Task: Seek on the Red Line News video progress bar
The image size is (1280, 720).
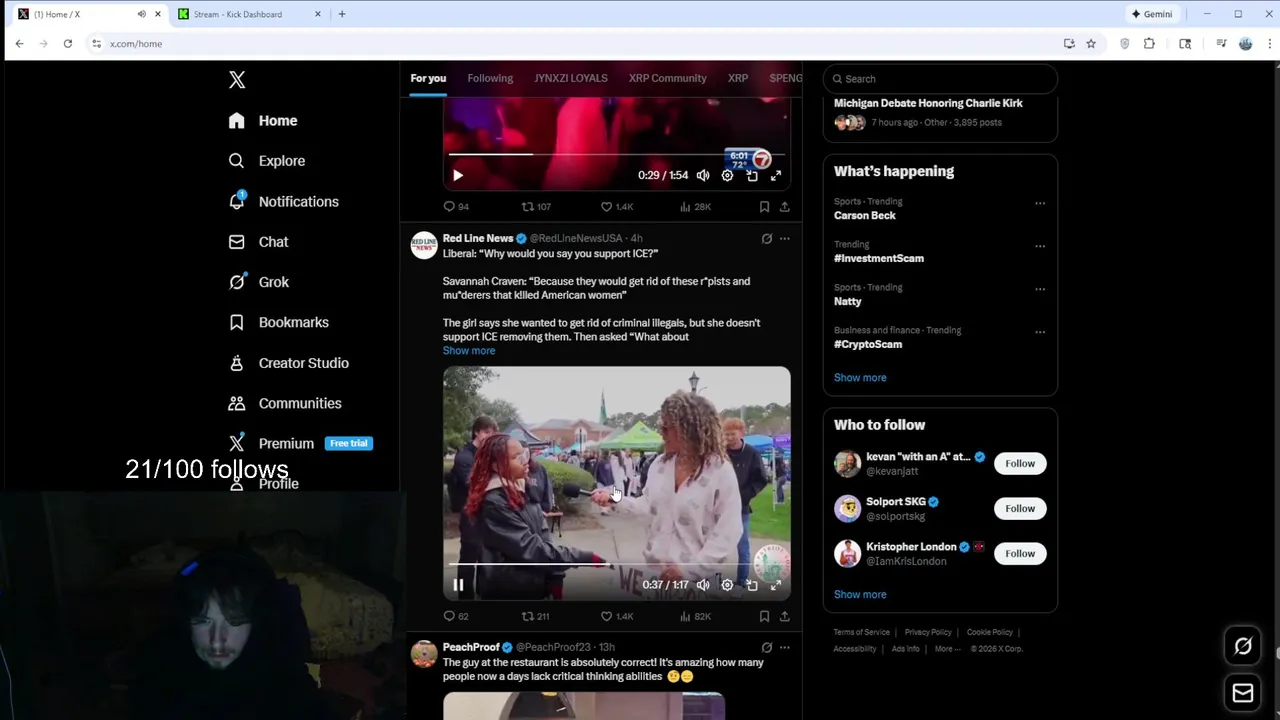Action: click(617, 565)
